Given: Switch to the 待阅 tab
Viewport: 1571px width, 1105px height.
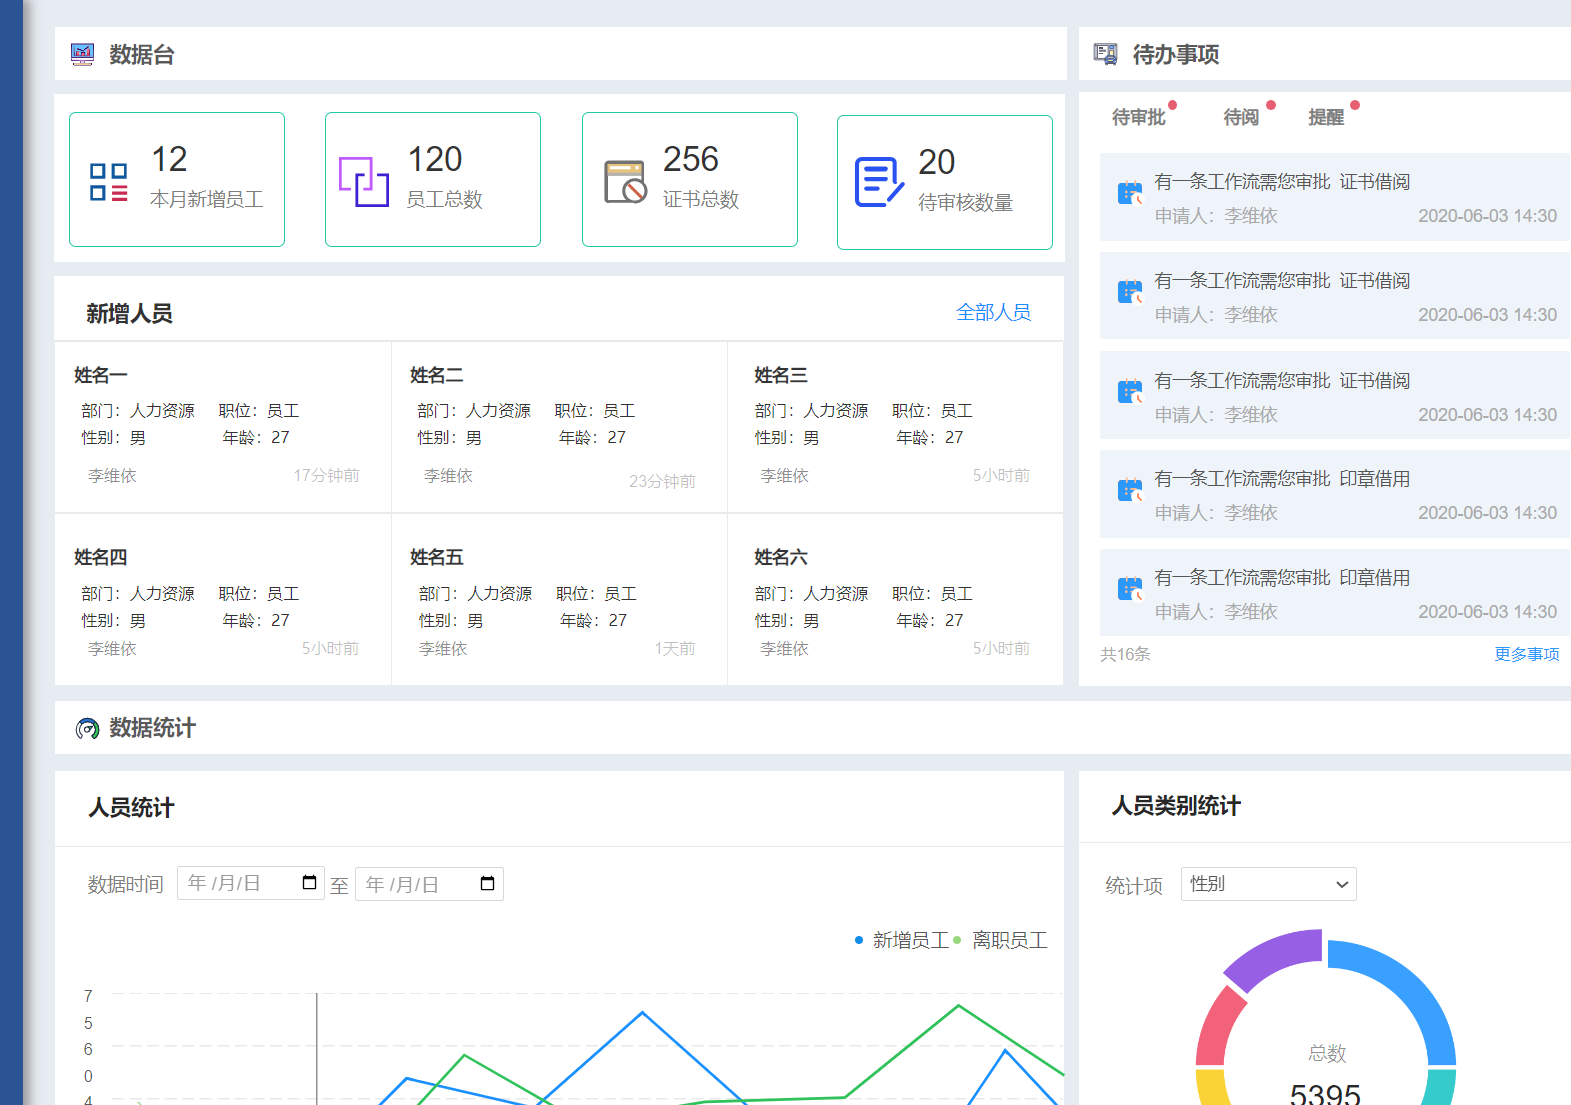Looking at the screenshot, I should (x=1241, y=117).
